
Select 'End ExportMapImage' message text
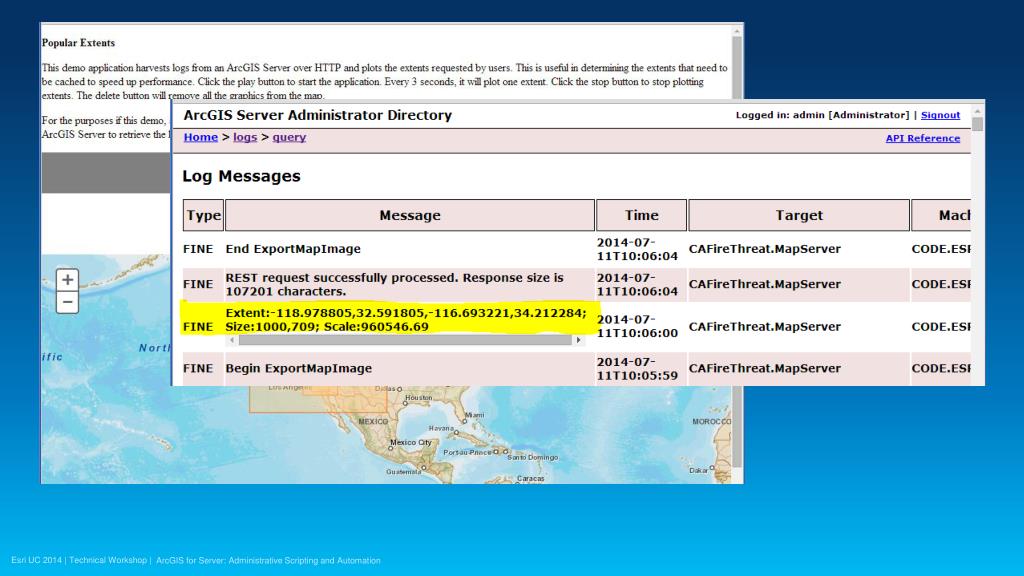coord(293,249)
